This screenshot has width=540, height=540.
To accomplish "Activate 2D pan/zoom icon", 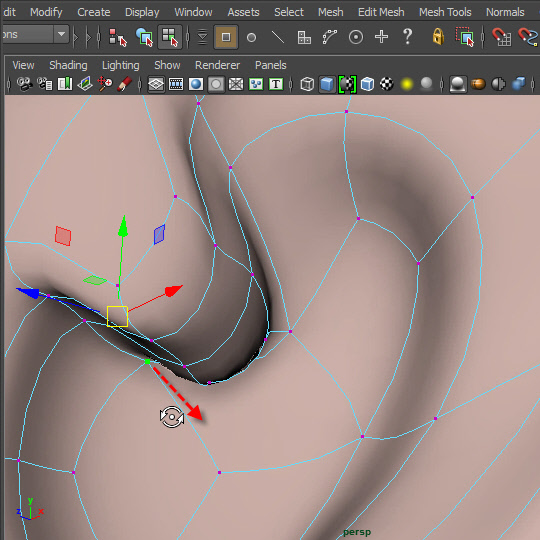I will 105,84.
